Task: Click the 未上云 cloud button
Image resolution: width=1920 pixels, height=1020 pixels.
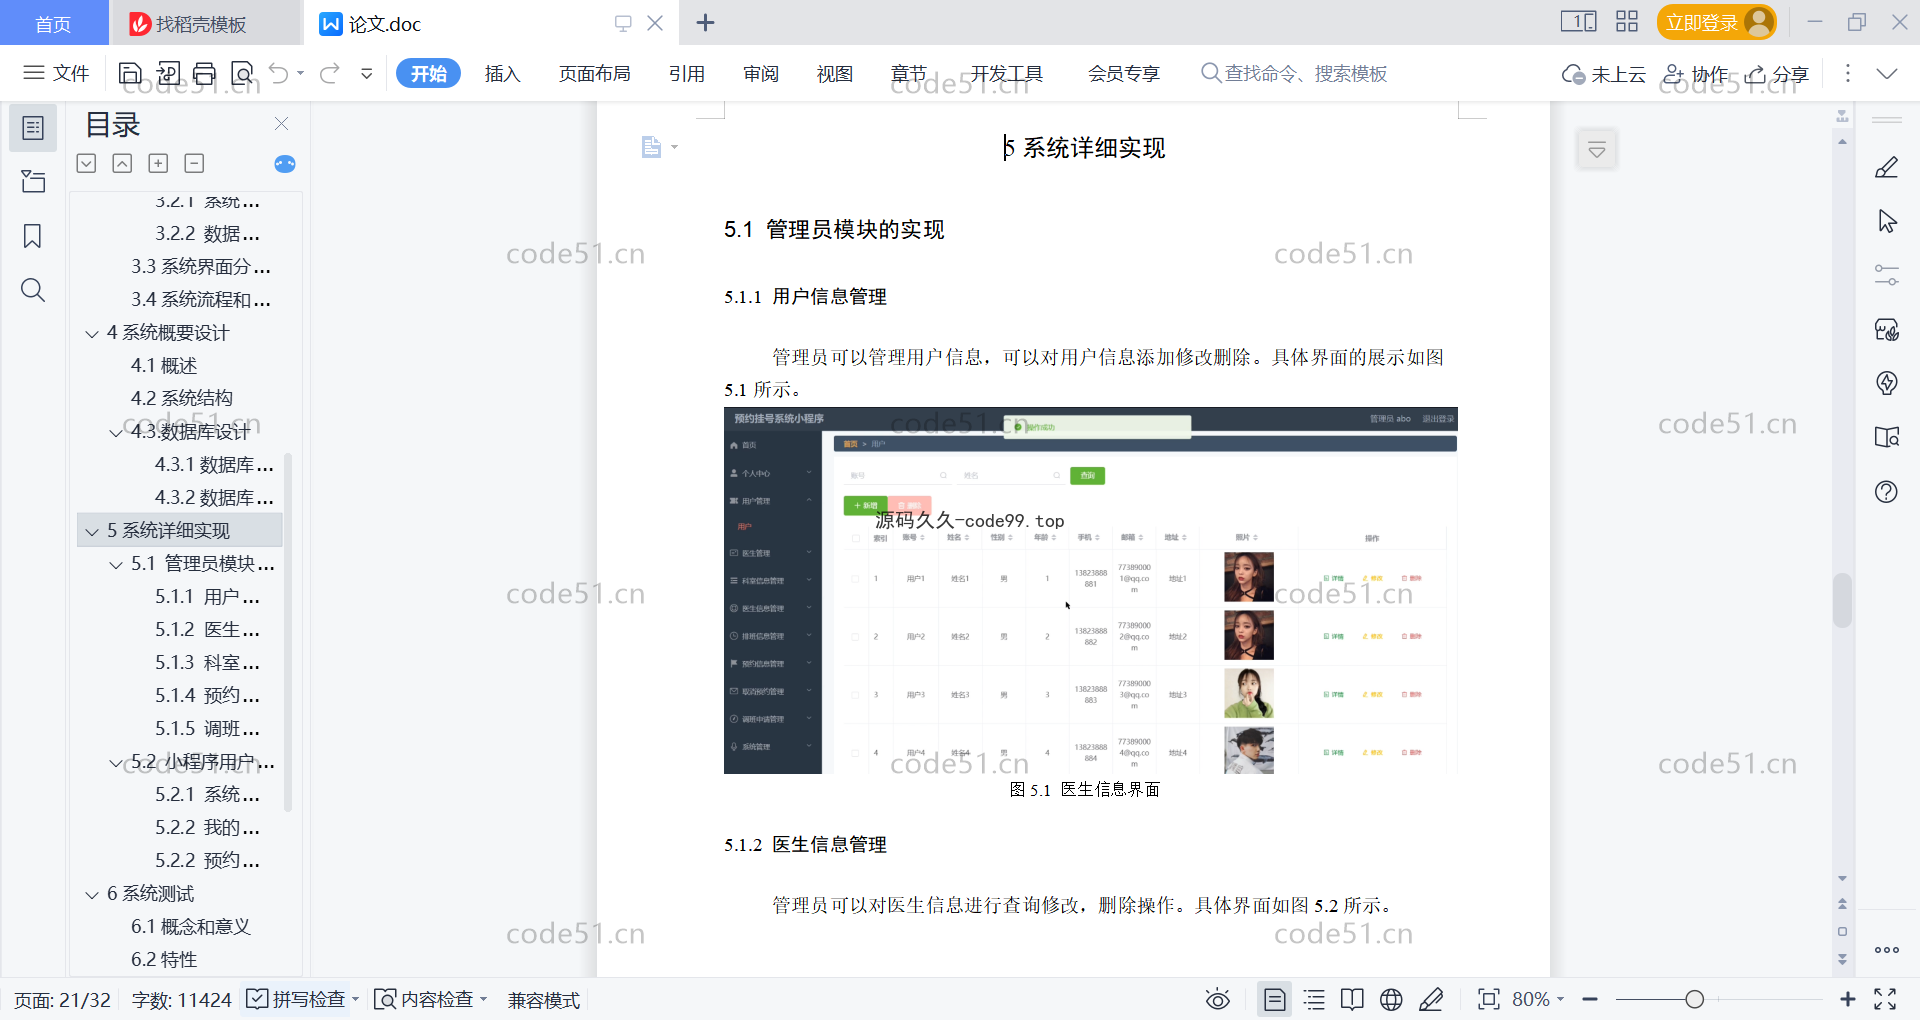Action: 1603,74
